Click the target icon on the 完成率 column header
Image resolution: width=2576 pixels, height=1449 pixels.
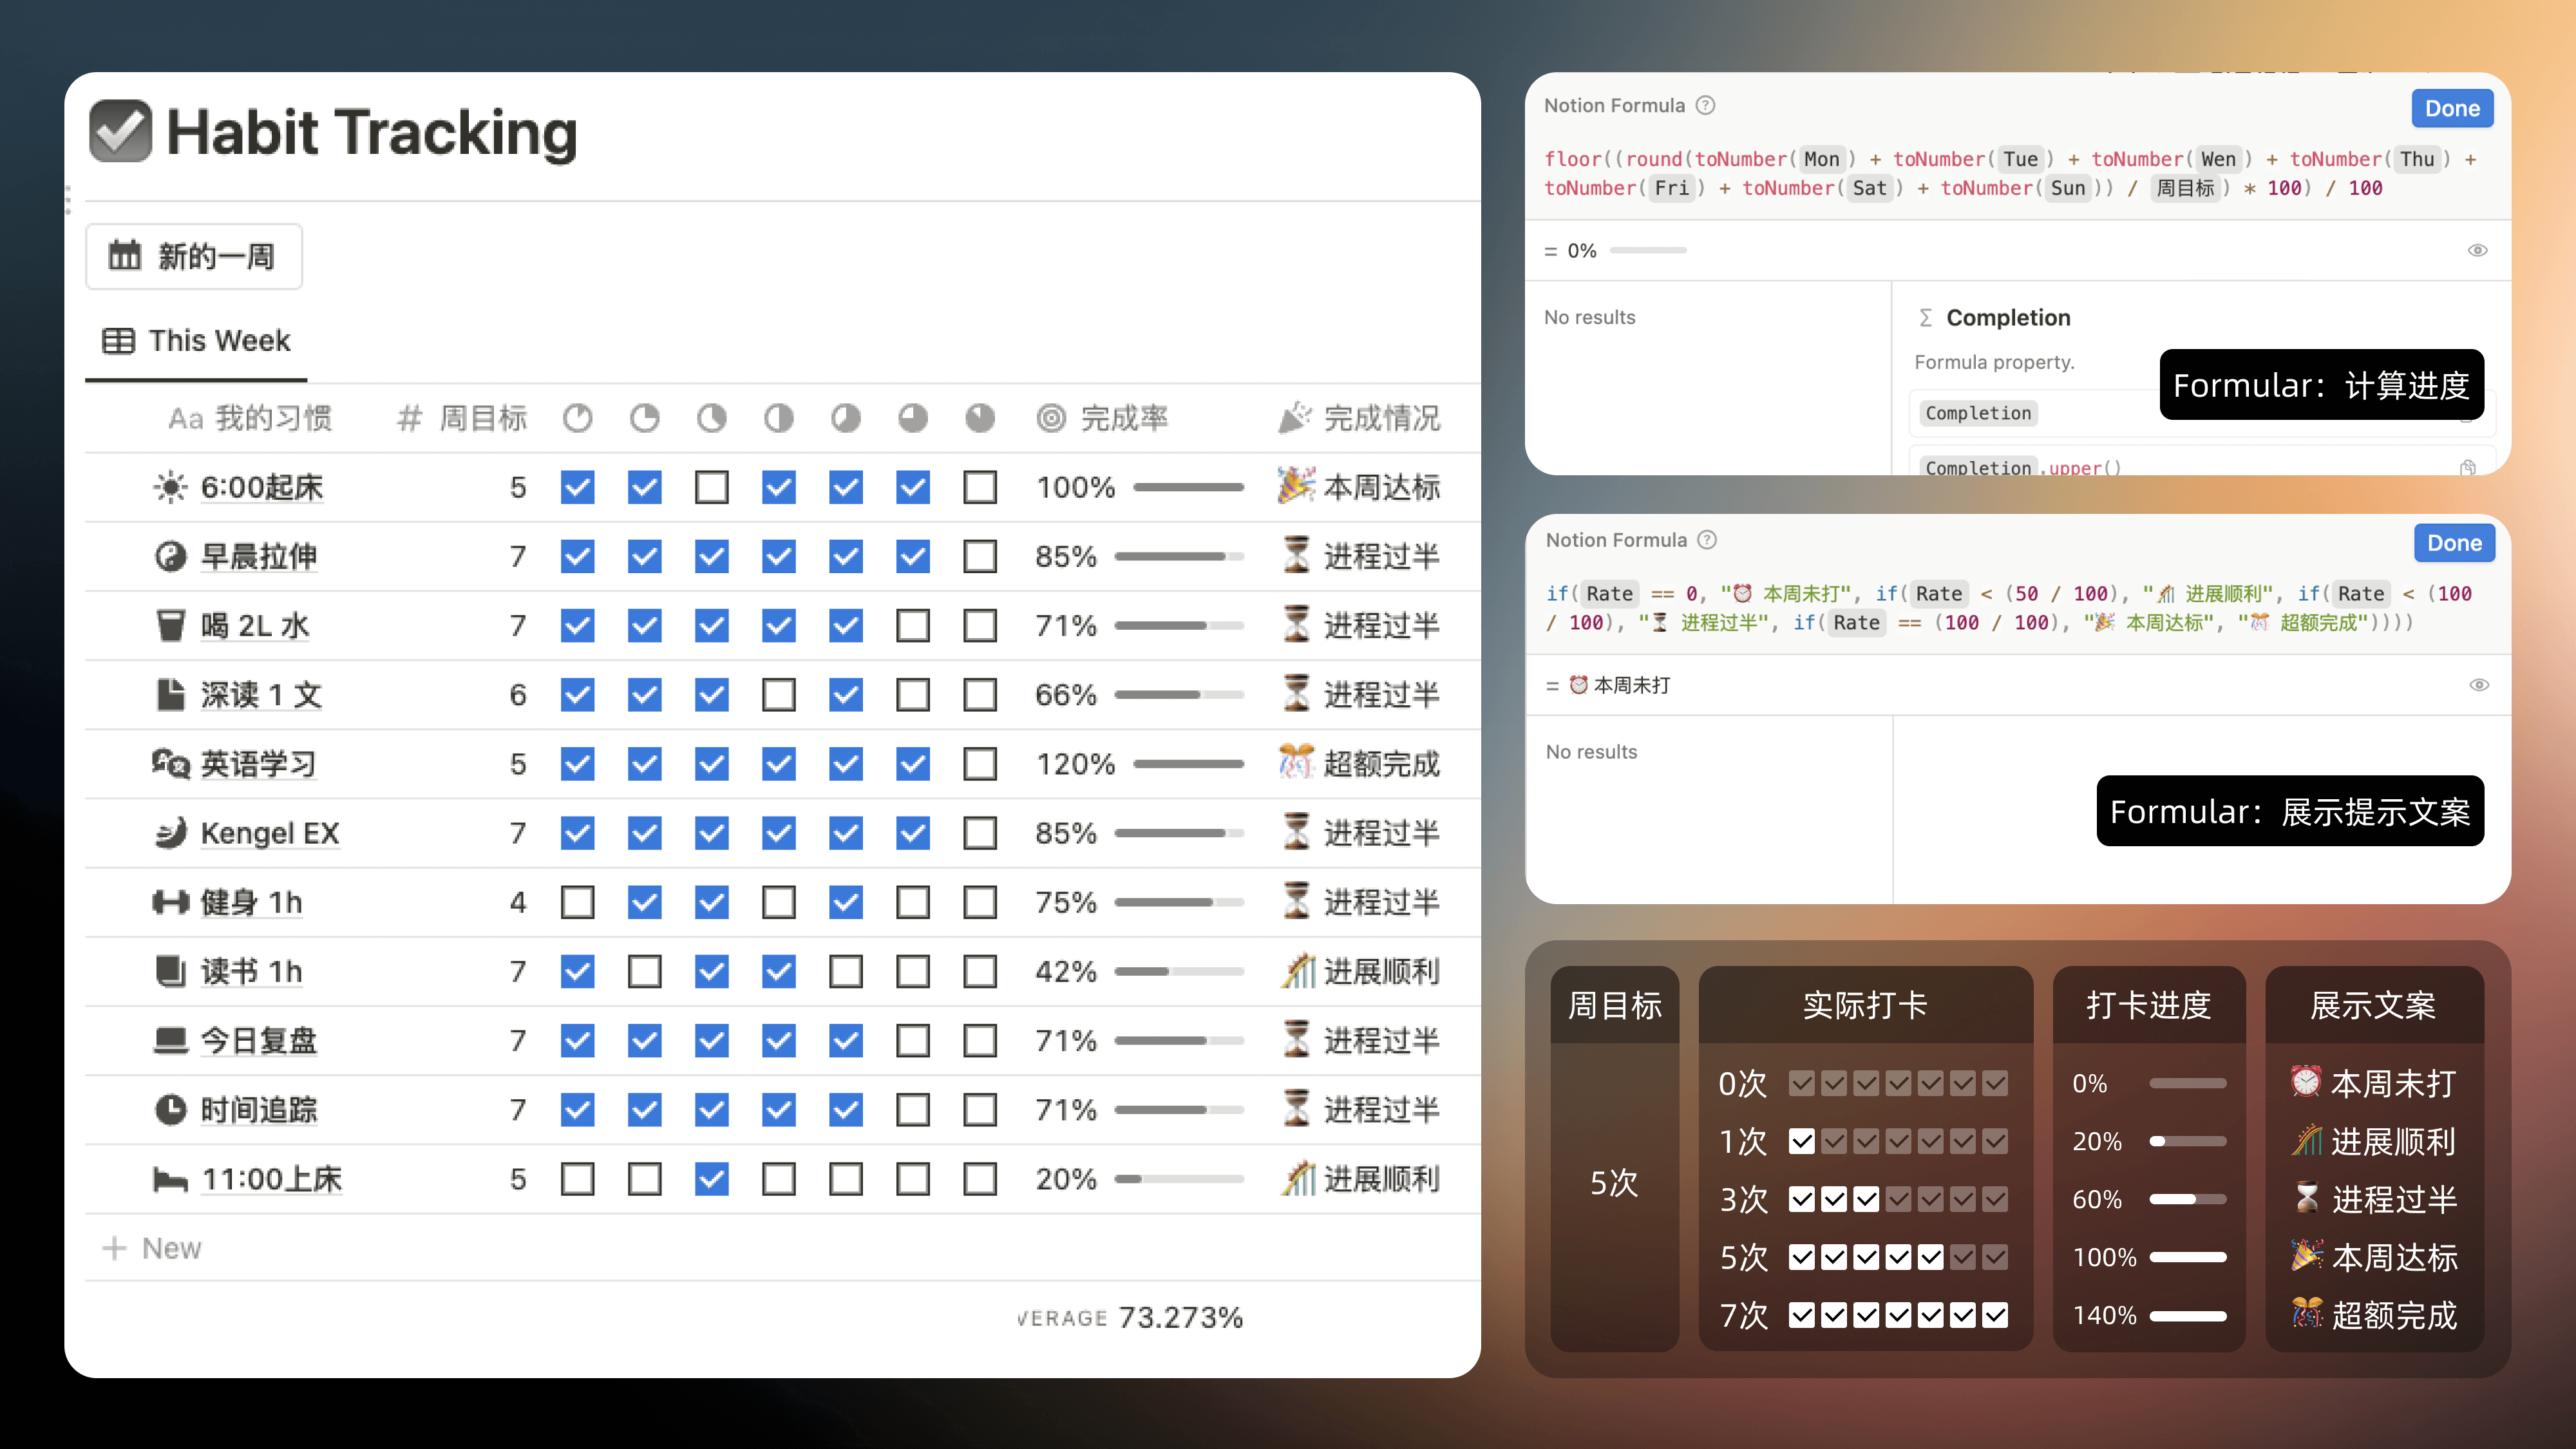1051,419
